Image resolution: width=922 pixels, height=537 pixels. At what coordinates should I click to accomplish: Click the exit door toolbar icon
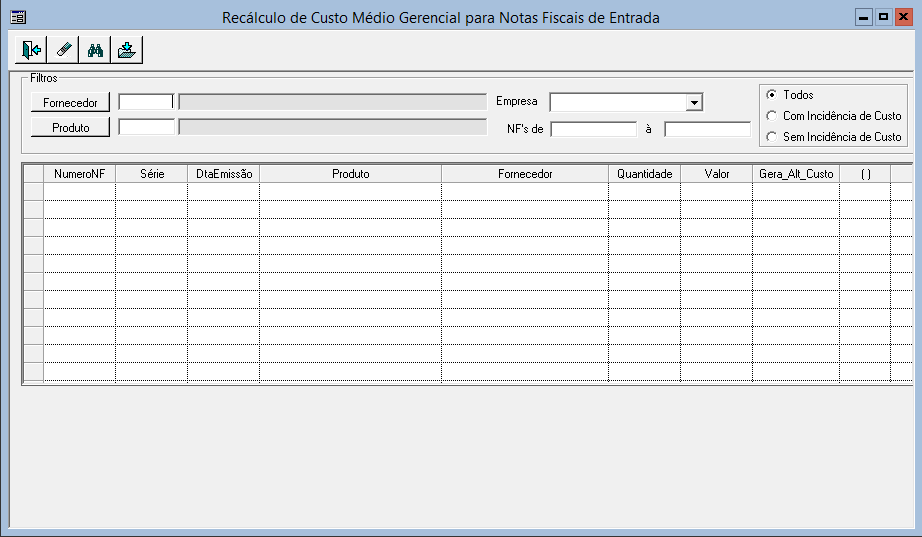tap(31, 50)
